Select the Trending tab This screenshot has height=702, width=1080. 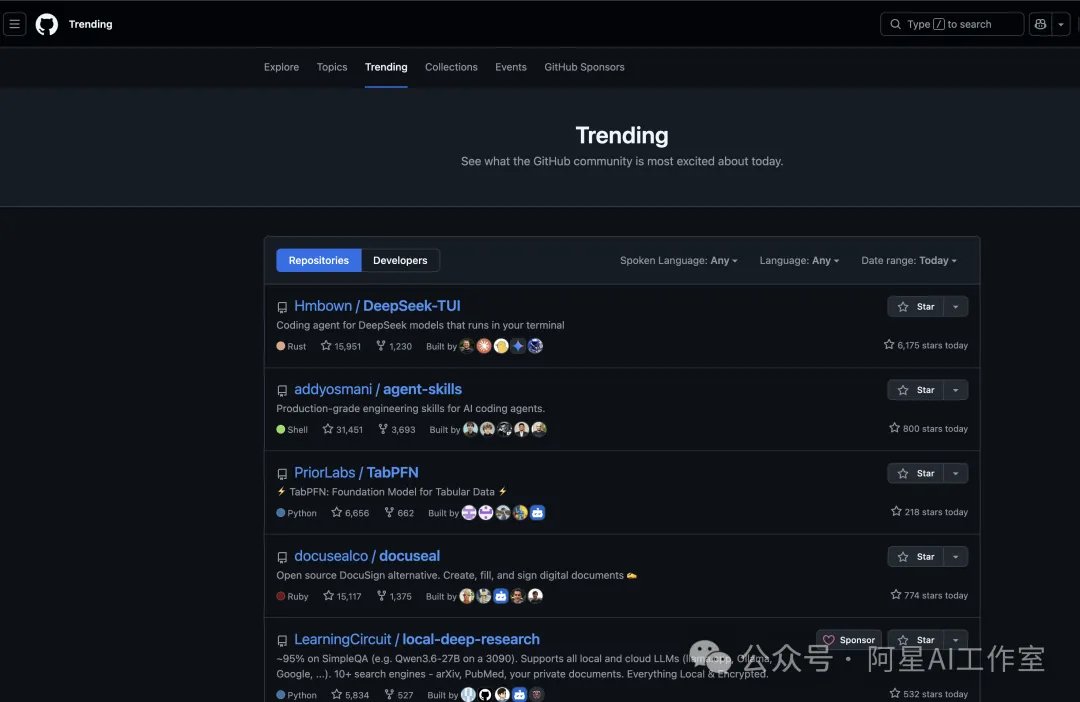386,67
